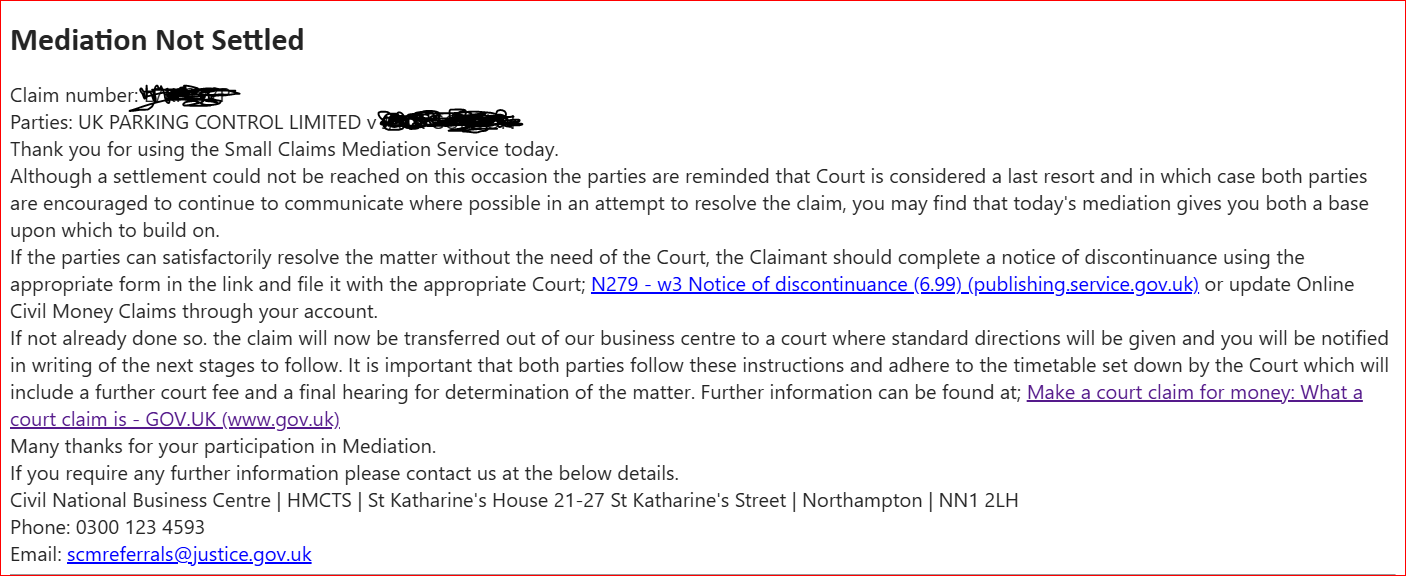
Task: Click the Mediation Not Settled heading
Action: [157, 40]
